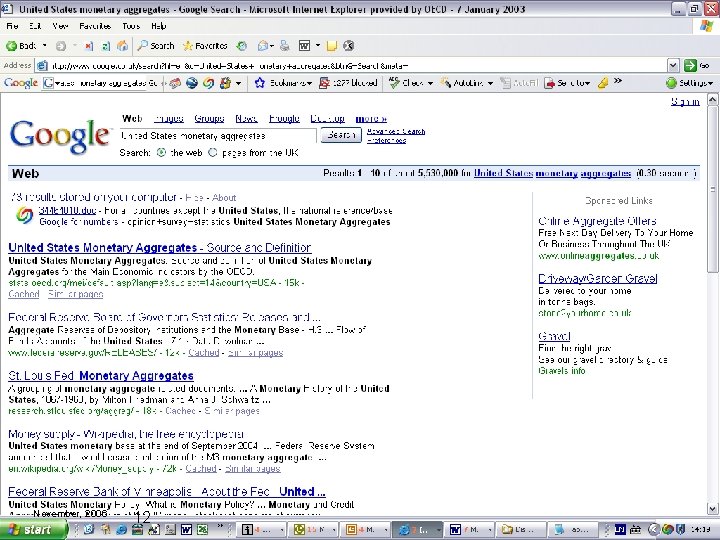This screenshot has height=540, width=720.
Task: Click the Refresh page icon
Action: (106, 46)
